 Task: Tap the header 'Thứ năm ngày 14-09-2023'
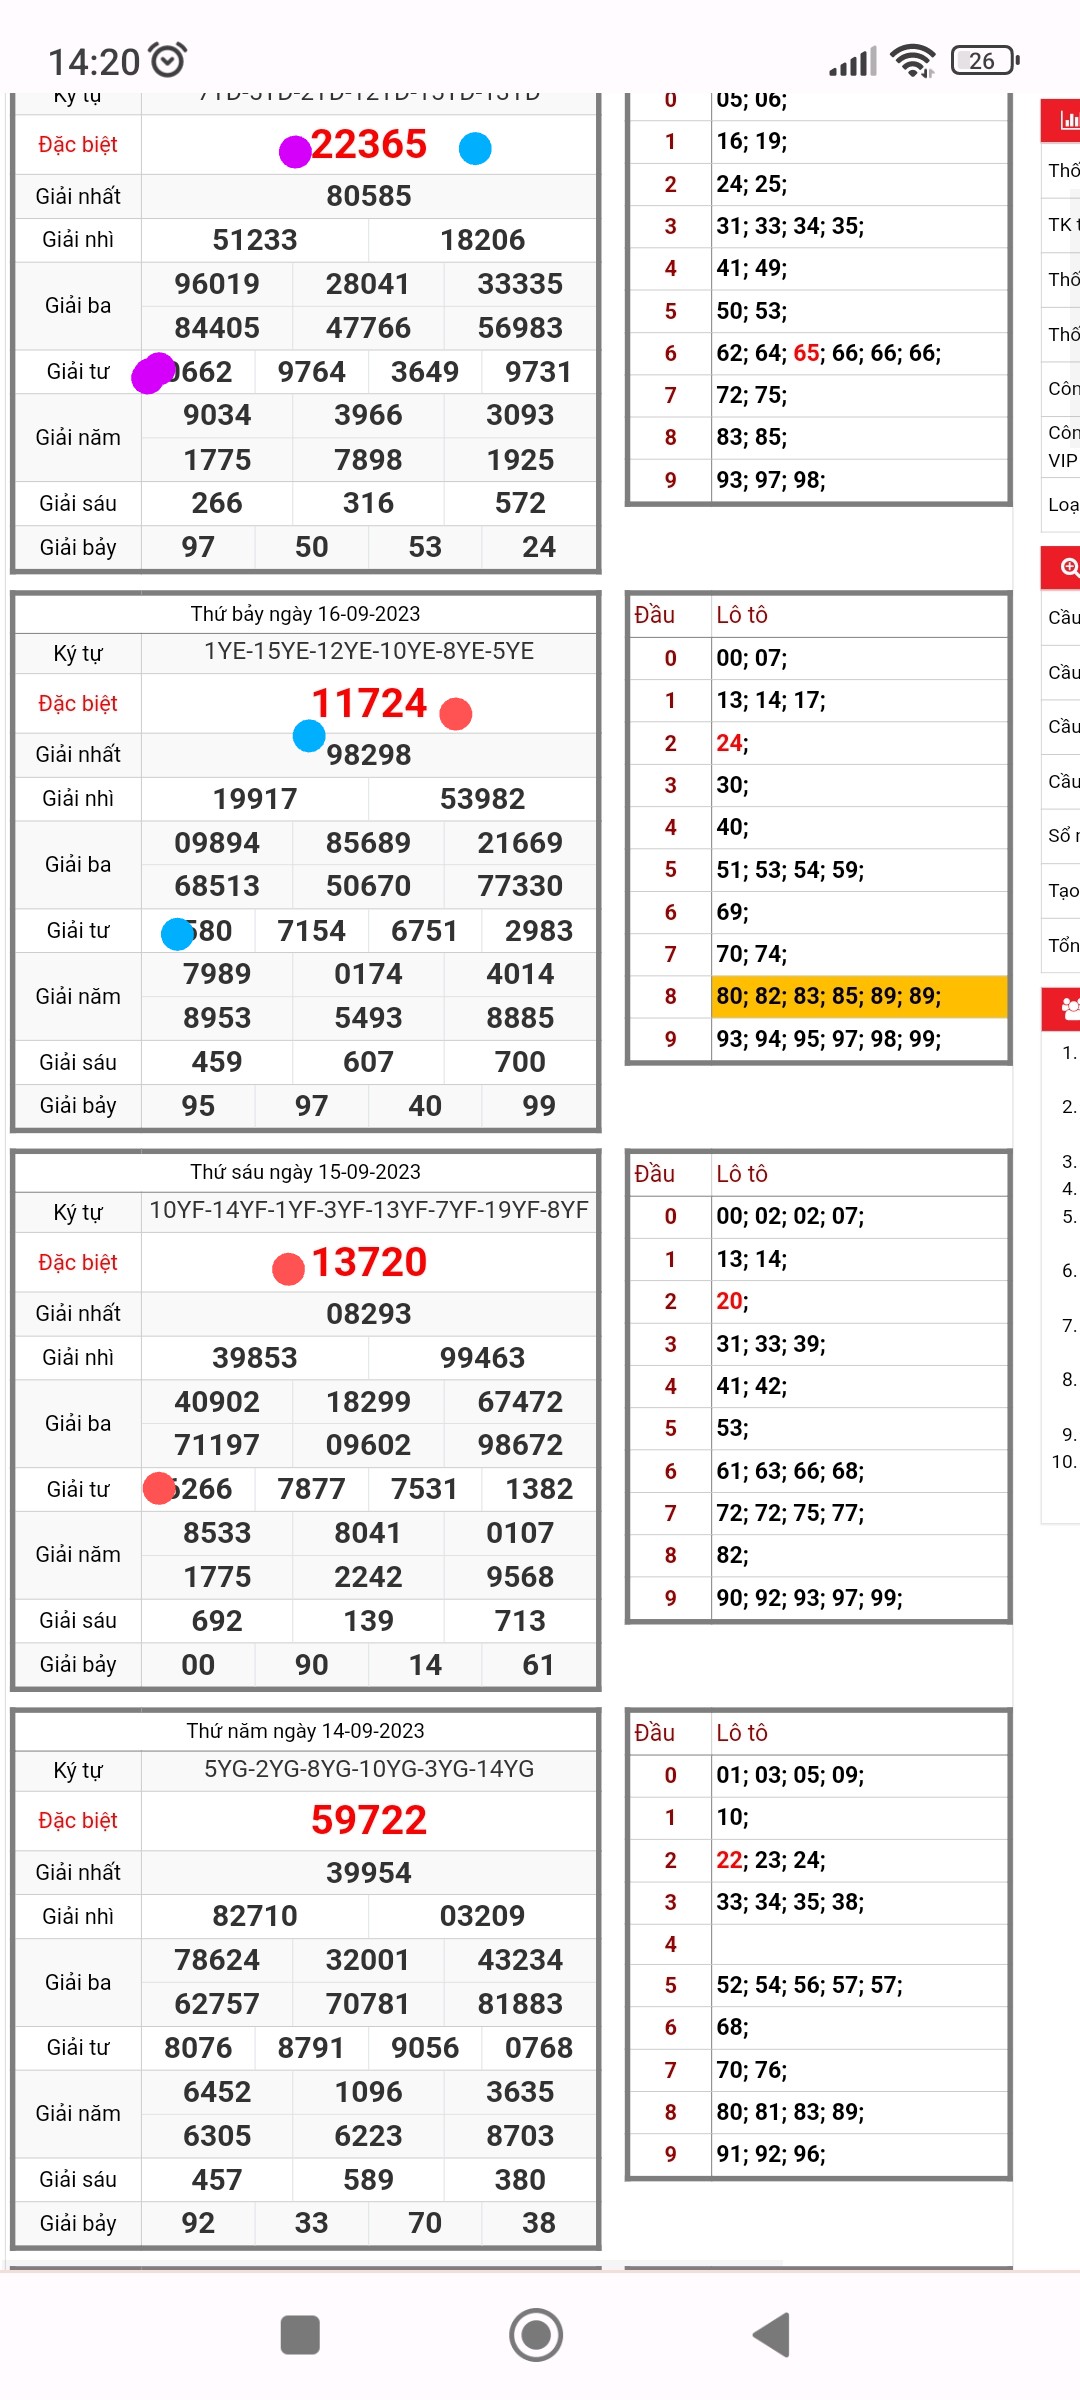pos(305,1731)
